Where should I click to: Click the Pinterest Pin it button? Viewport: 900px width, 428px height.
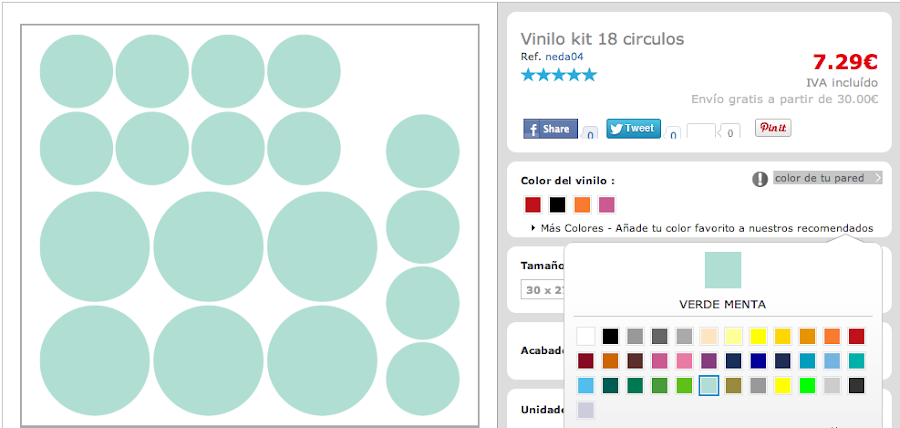tap(772, 128)
